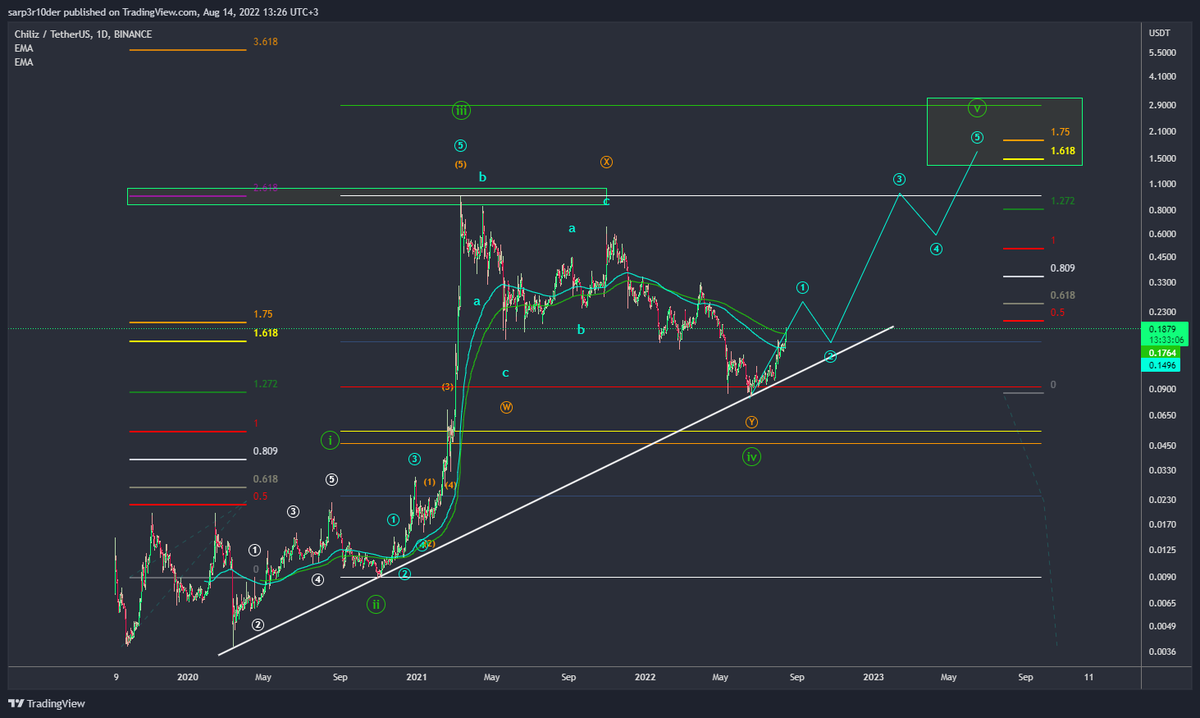This screenshot has height=718, width=1200.
Task: Select the green 0.1879 current price tag
Action: click(x=1162, y=327)
